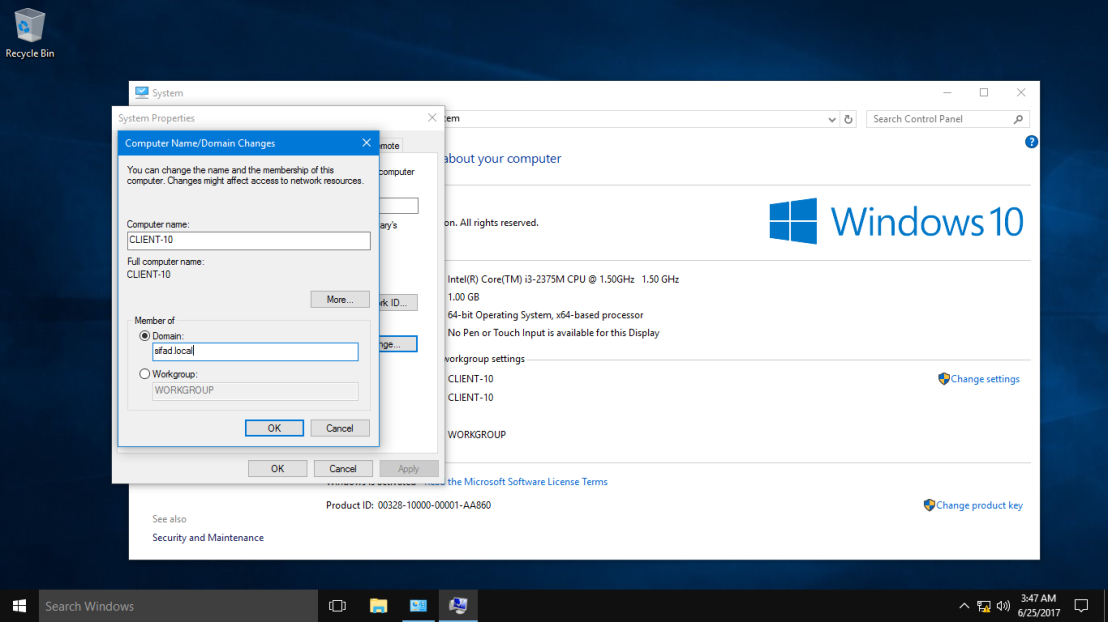This screenshot has width=1108, height=622.
Task: Select the Workgroup radio button
Action: coord(145,374)
